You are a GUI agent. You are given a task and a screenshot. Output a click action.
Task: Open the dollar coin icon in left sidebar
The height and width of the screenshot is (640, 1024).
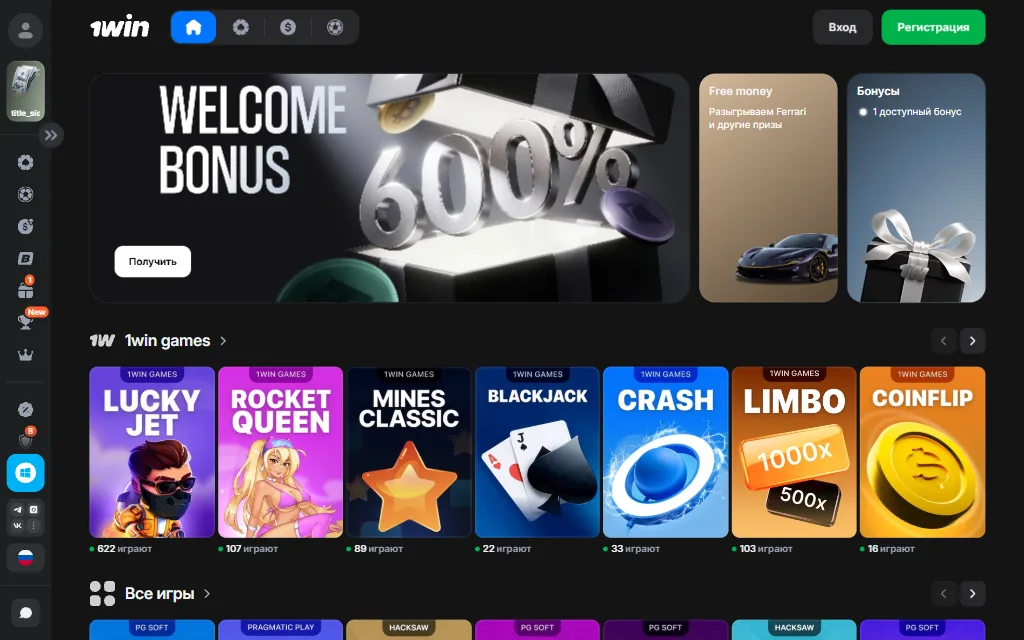[x=25, y=227]
